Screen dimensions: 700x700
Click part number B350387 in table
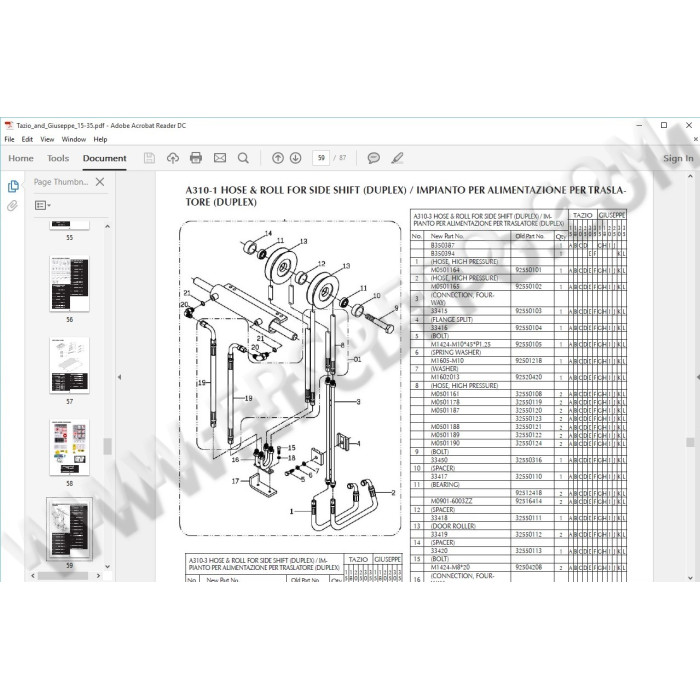tap(442, 245)
